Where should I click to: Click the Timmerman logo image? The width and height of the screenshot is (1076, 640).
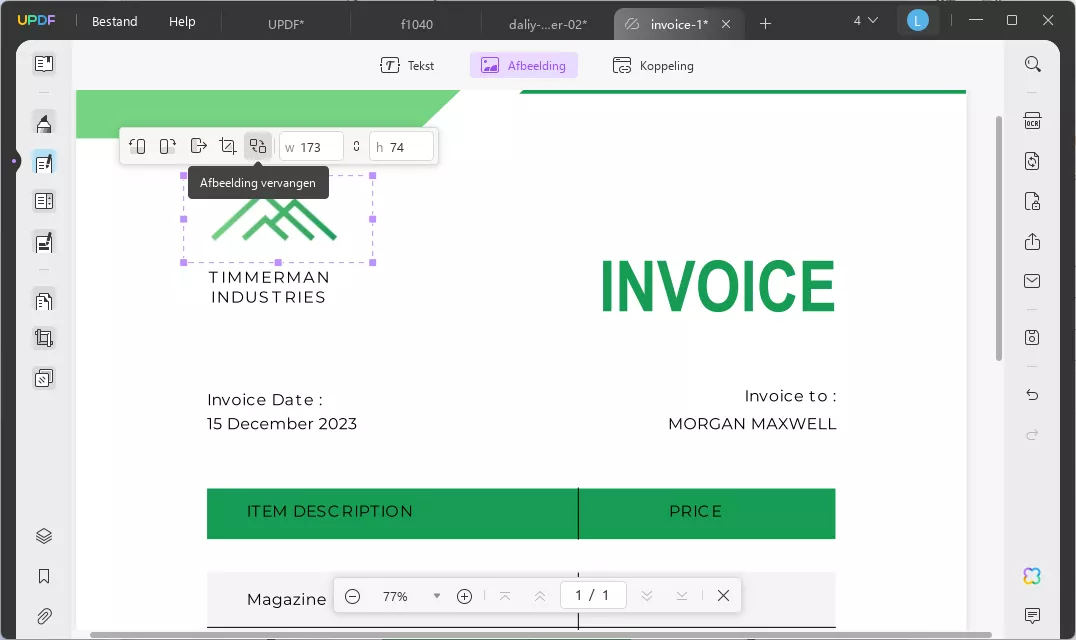point(278,219)
